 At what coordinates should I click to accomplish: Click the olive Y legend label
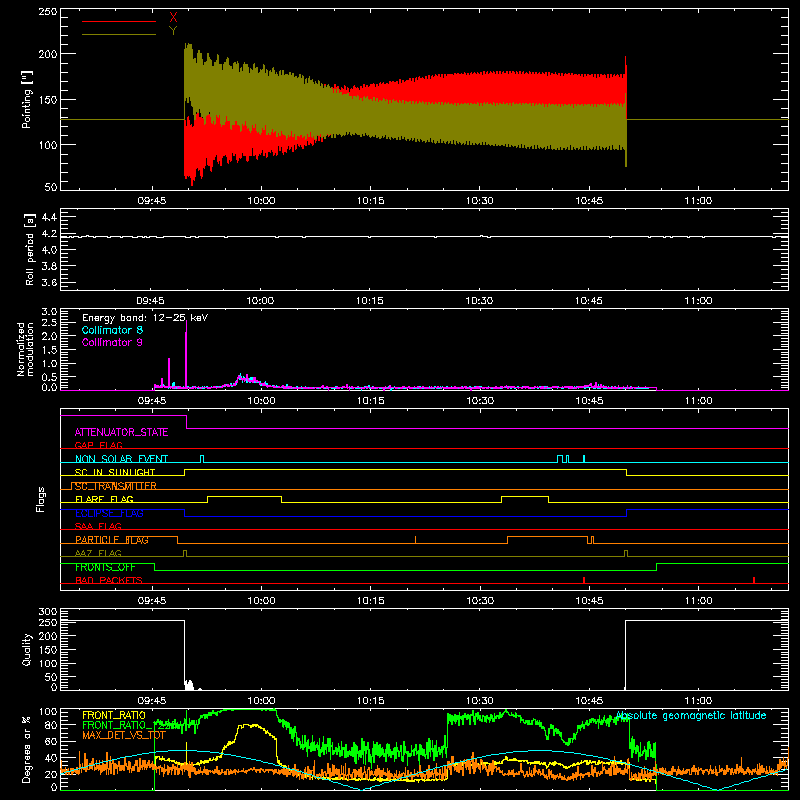(173, 31)
